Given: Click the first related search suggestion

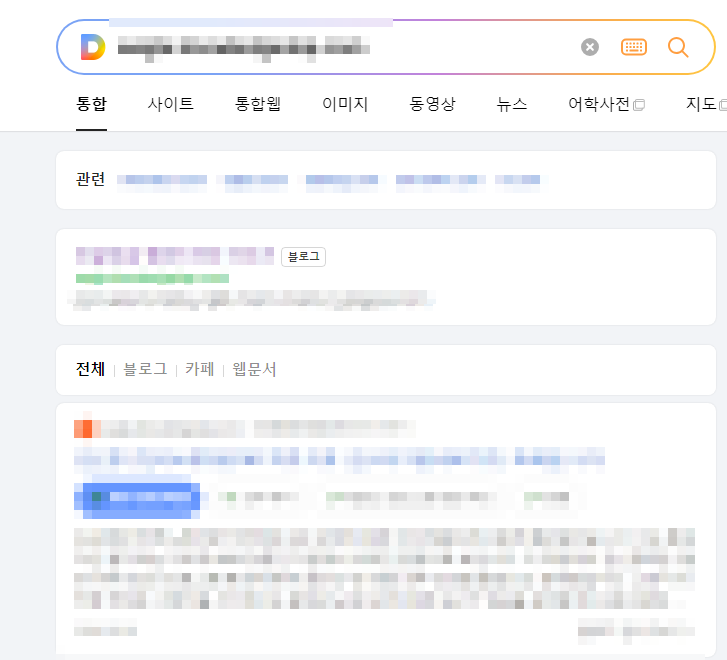Looking at the screenshot, I should (162, 180).
